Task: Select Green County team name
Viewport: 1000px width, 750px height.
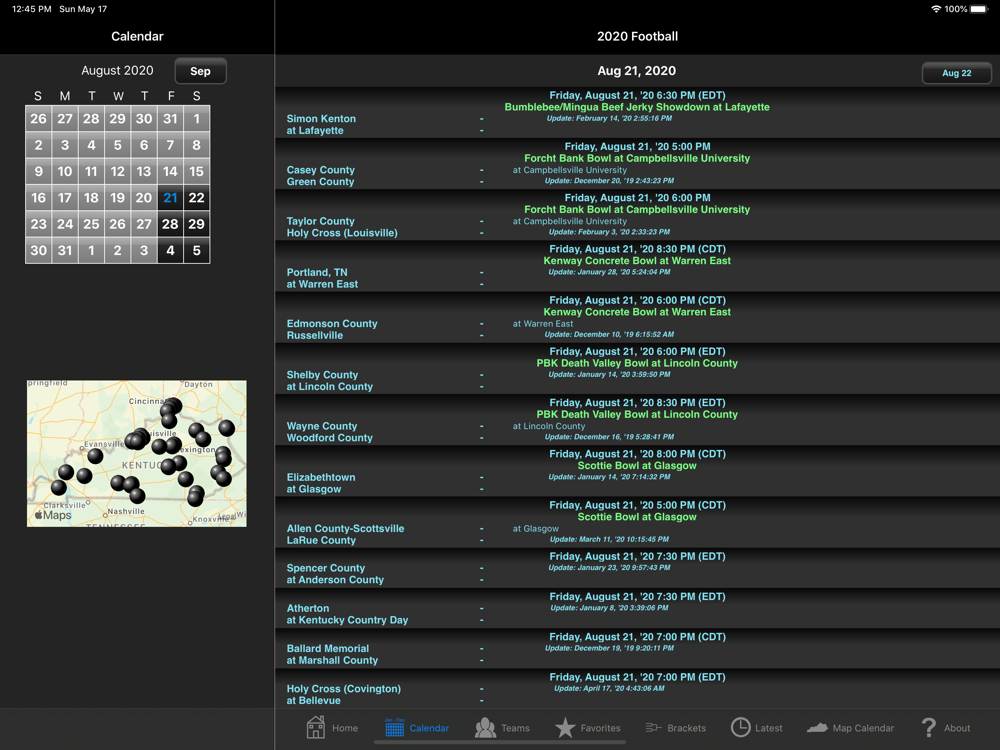Action: [320, 182]
